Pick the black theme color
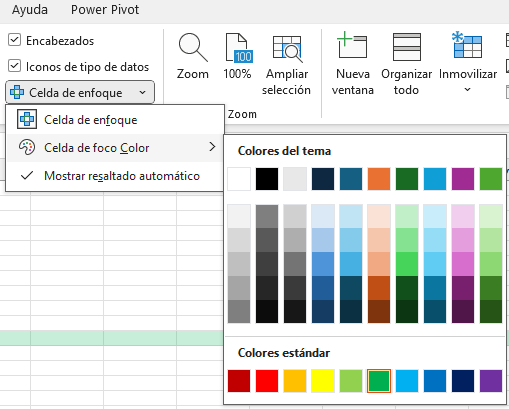 [x=267, y=179]
